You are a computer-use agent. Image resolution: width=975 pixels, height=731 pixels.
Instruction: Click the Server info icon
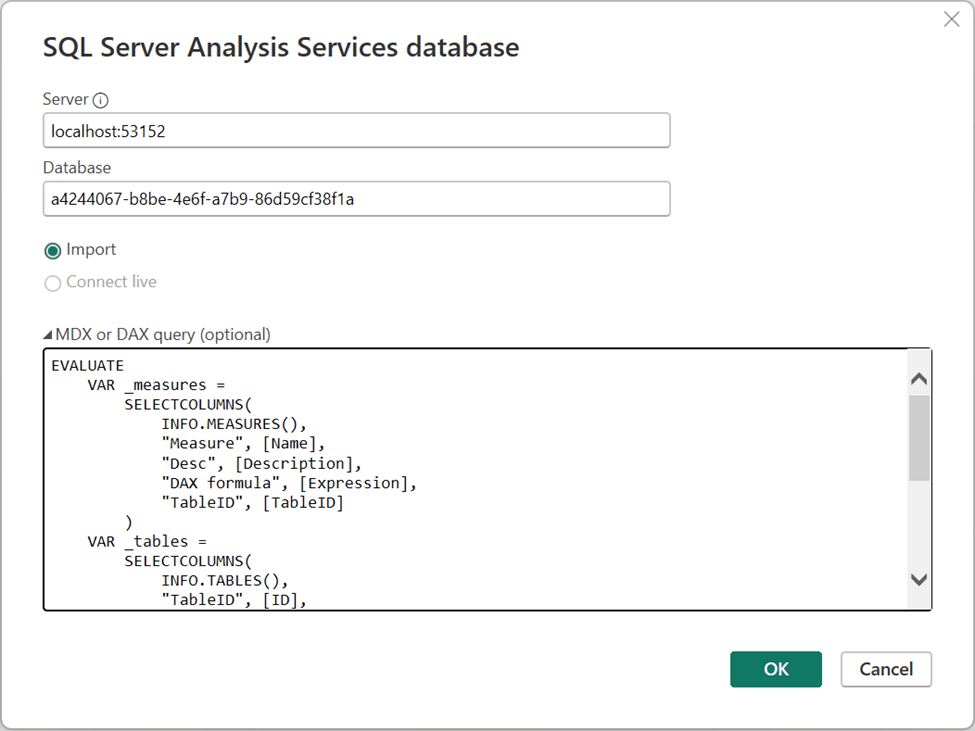(100, 100)
